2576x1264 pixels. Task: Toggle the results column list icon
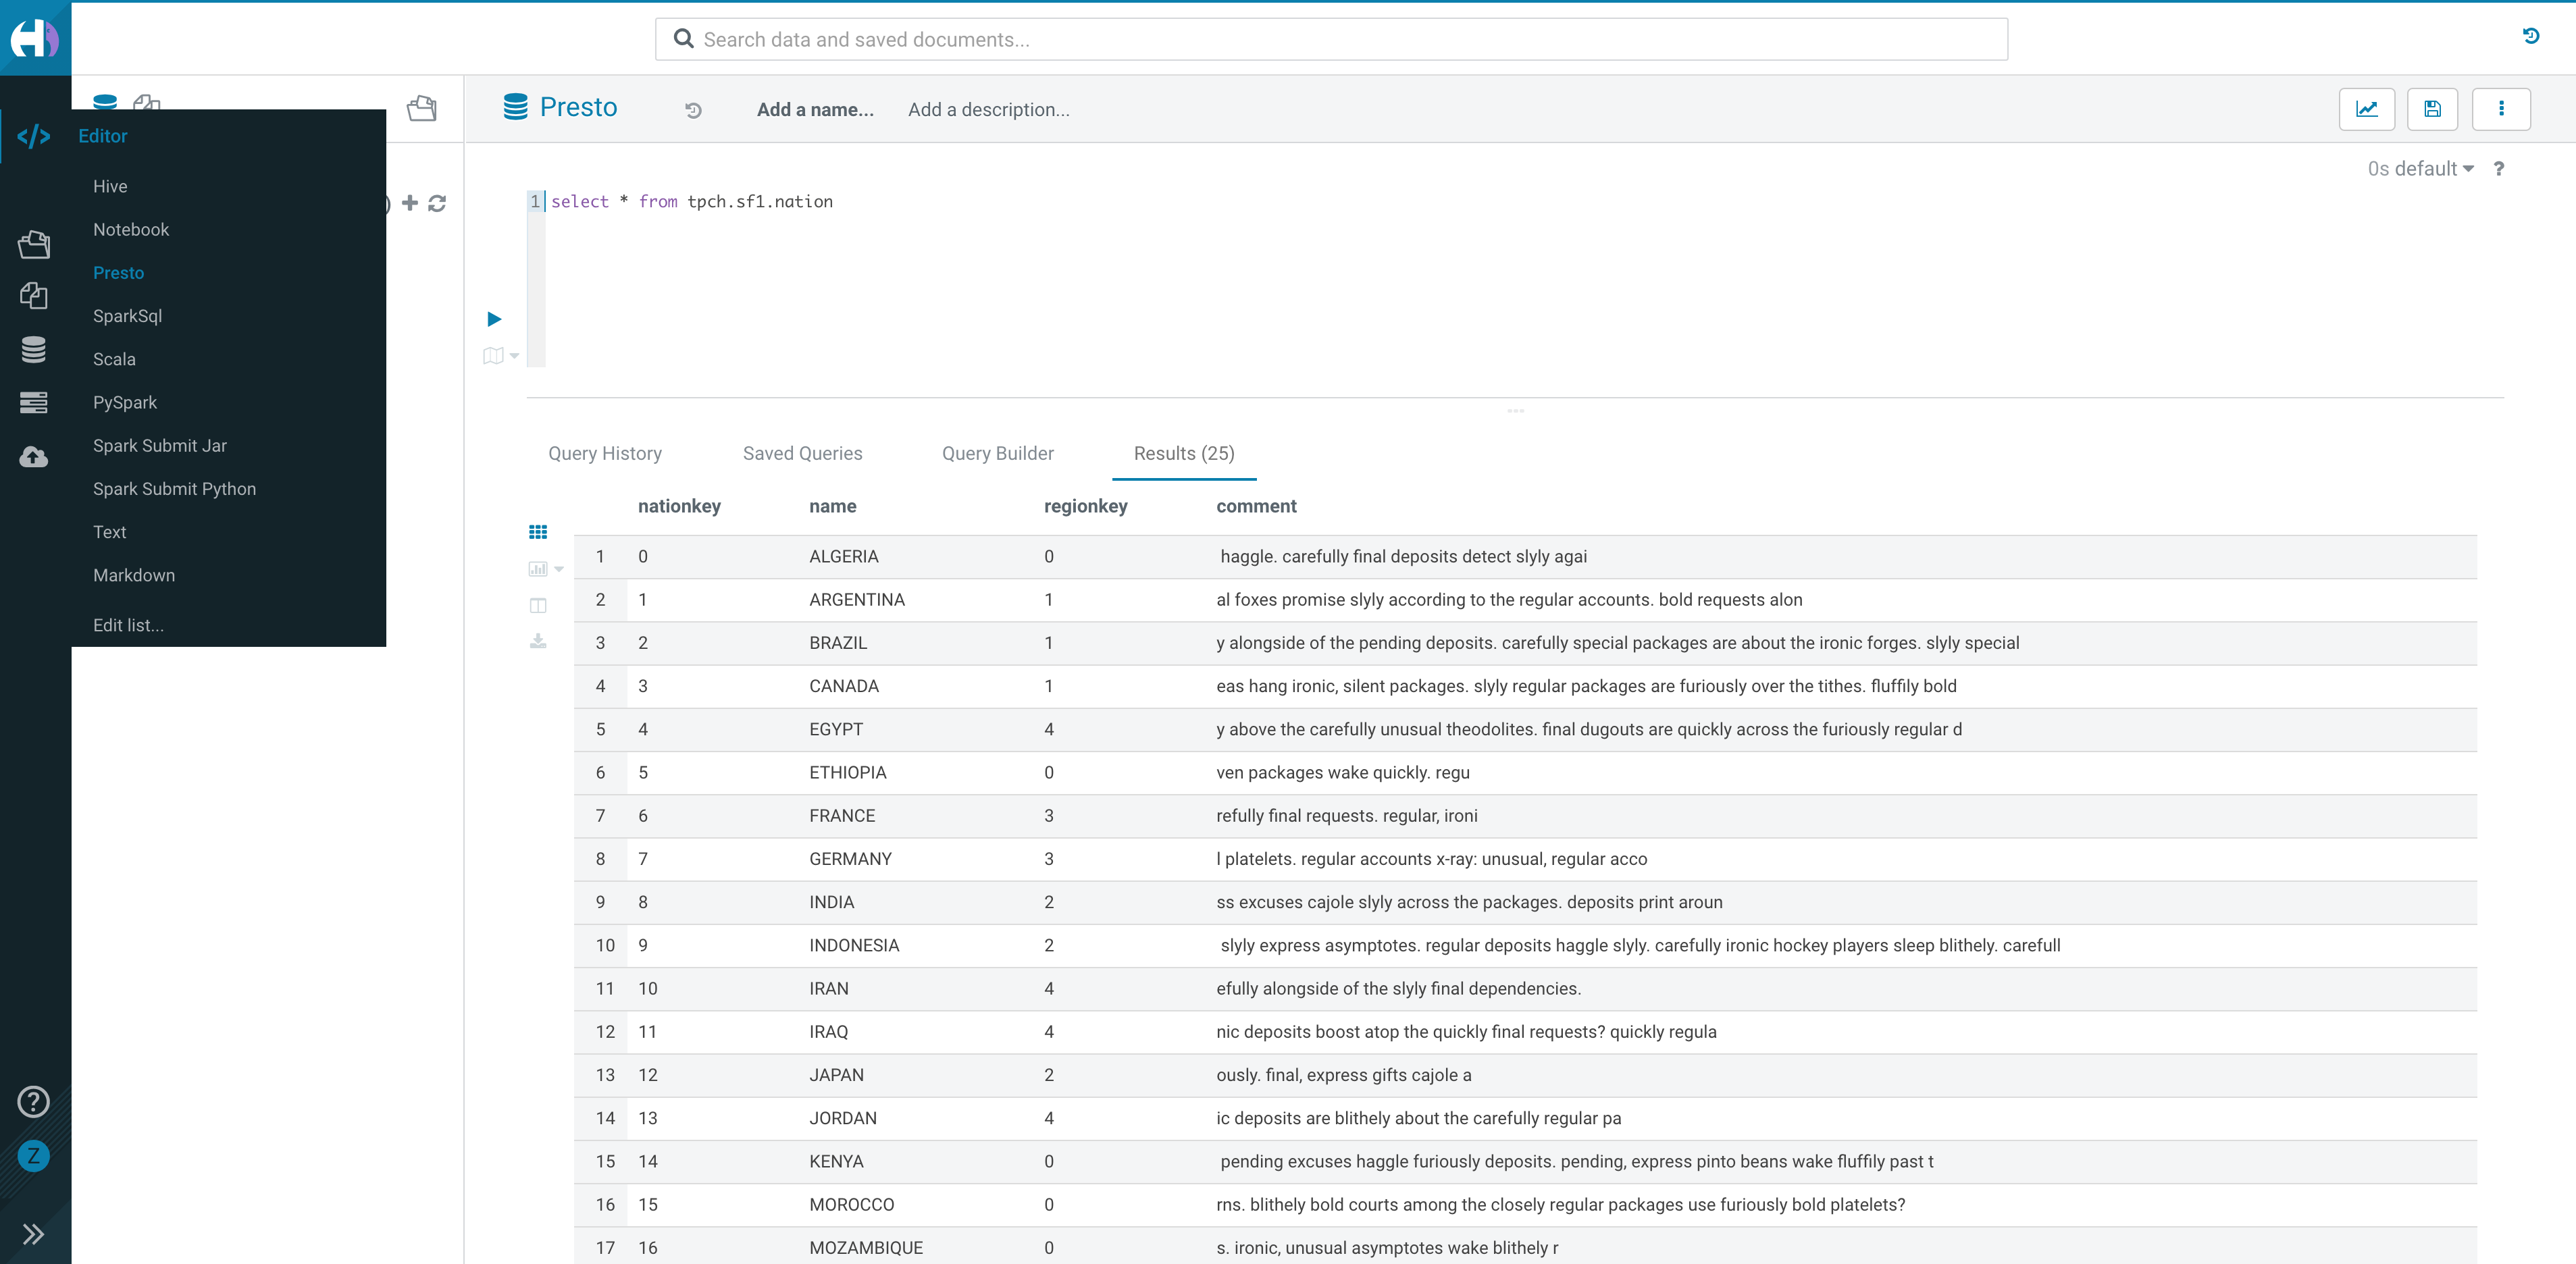pyautogui.click(x=538, y=605)
